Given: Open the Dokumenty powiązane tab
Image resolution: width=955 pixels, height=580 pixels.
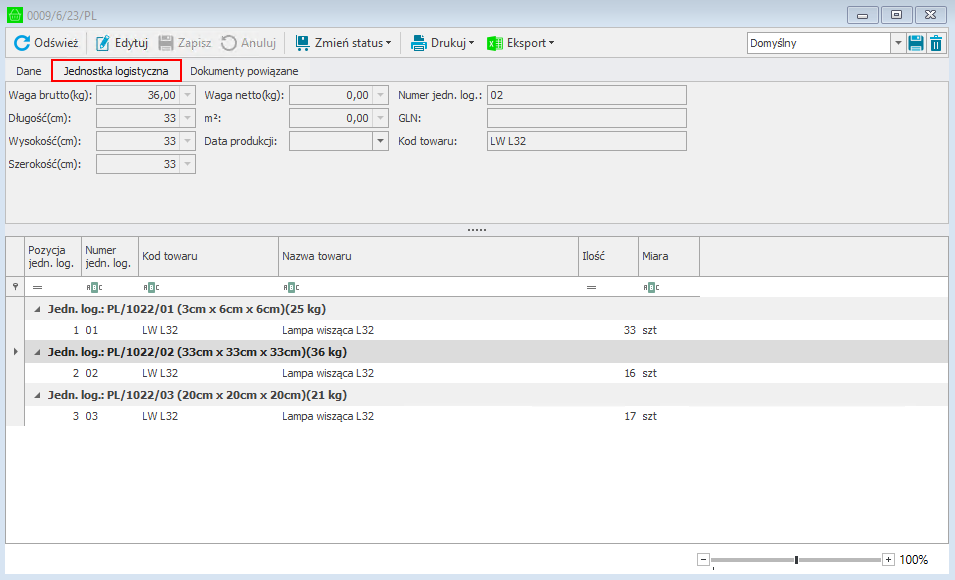Looking at the screenshot, I should point(244,71).
